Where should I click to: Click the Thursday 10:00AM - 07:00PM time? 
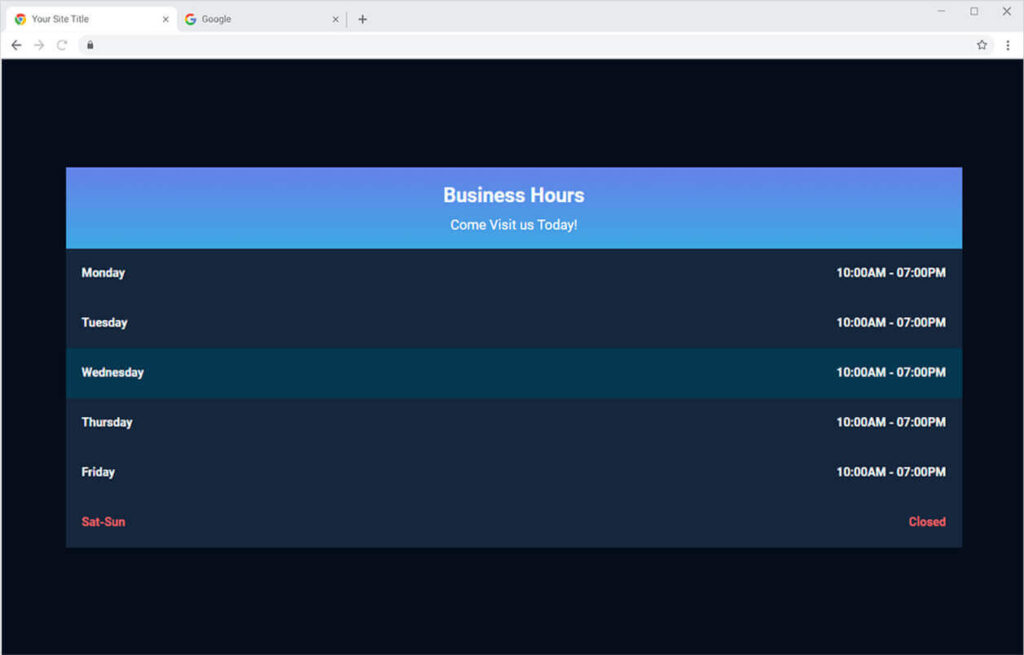coord(890,423)
